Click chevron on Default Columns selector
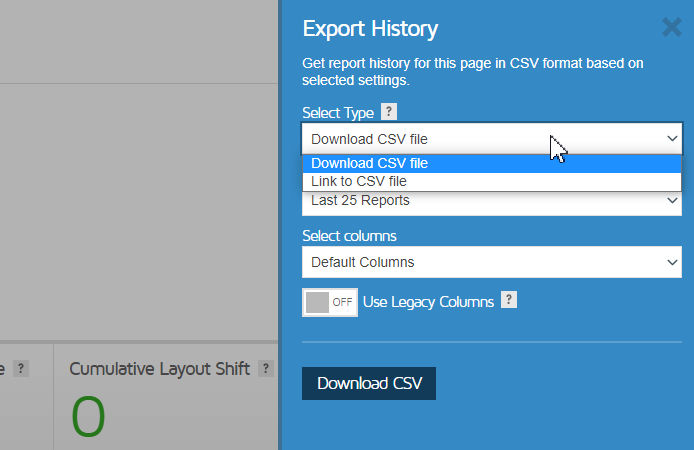Screen dimensions: 694x450 [672, 262]
